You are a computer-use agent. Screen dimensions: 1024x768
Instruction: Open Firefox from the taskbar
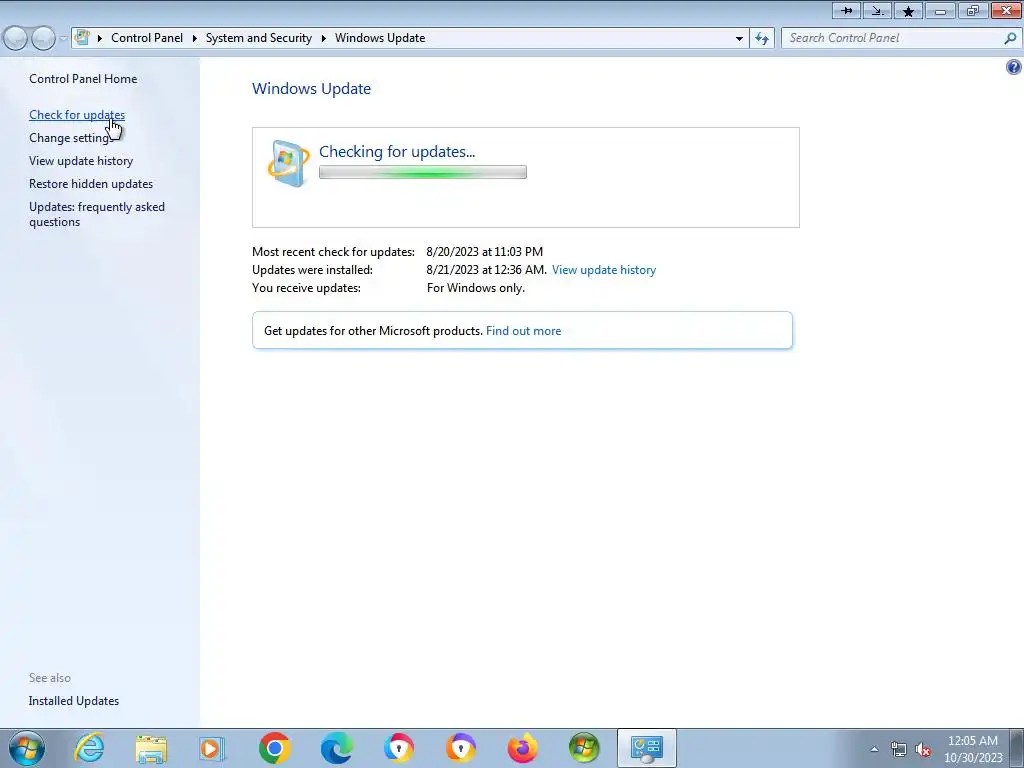(522, 748)
